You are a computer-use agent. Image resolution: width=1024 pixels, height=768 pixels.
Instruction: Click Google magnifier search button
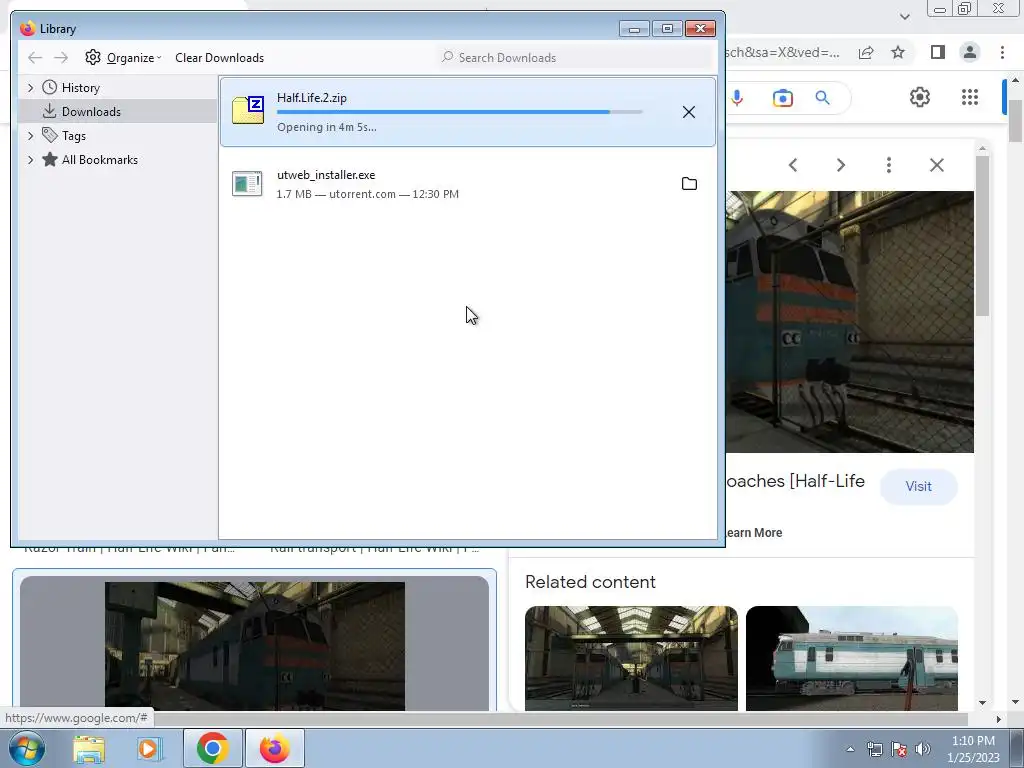[822, 98]
